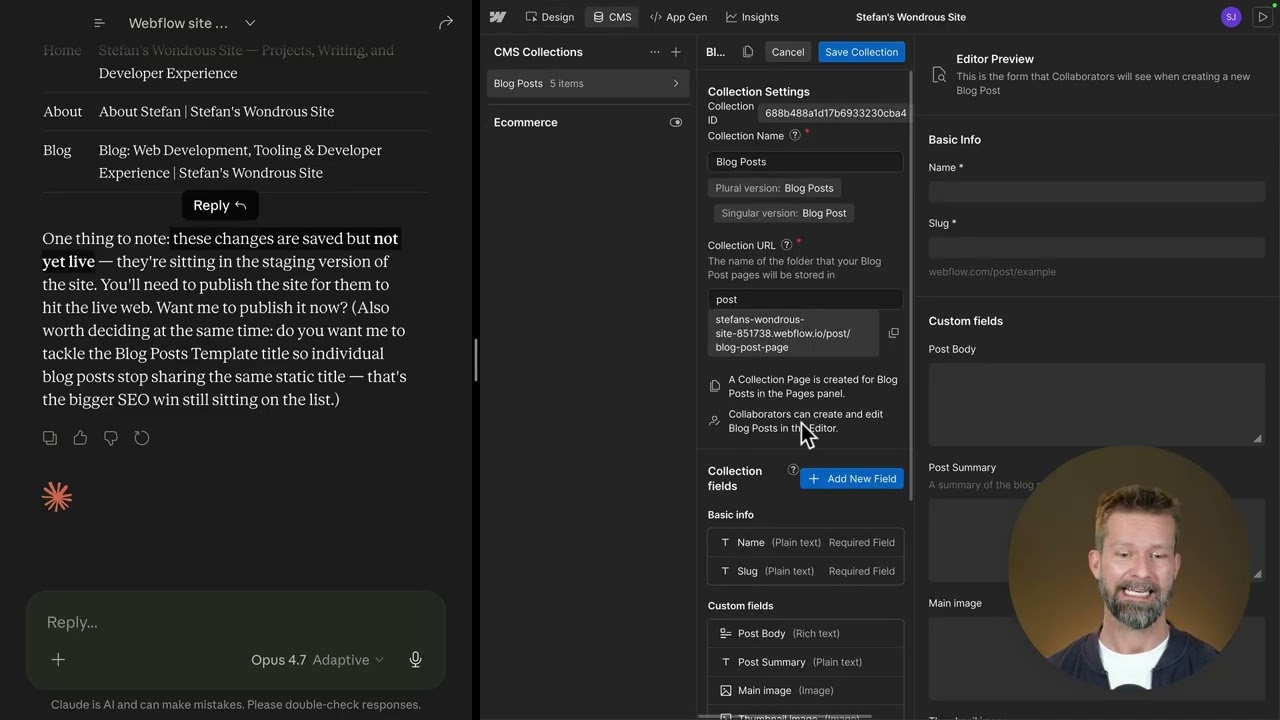
Task: Edit the Collection Name field Blog Posts
Action: coord(805,161)
